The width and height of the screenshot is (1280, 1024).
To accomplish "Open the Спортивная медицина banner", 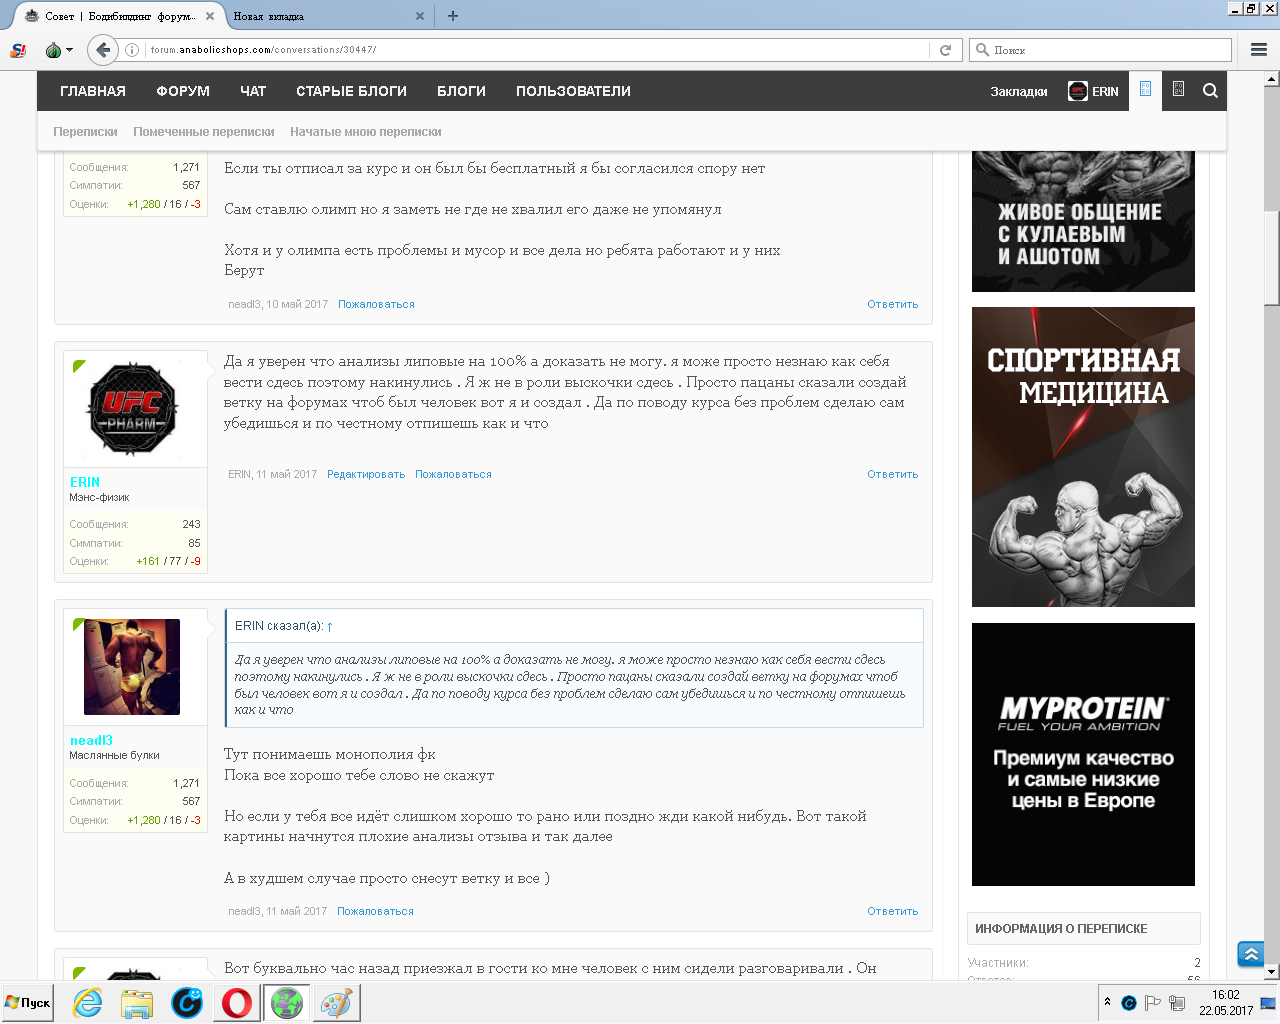I will 1083,456.
